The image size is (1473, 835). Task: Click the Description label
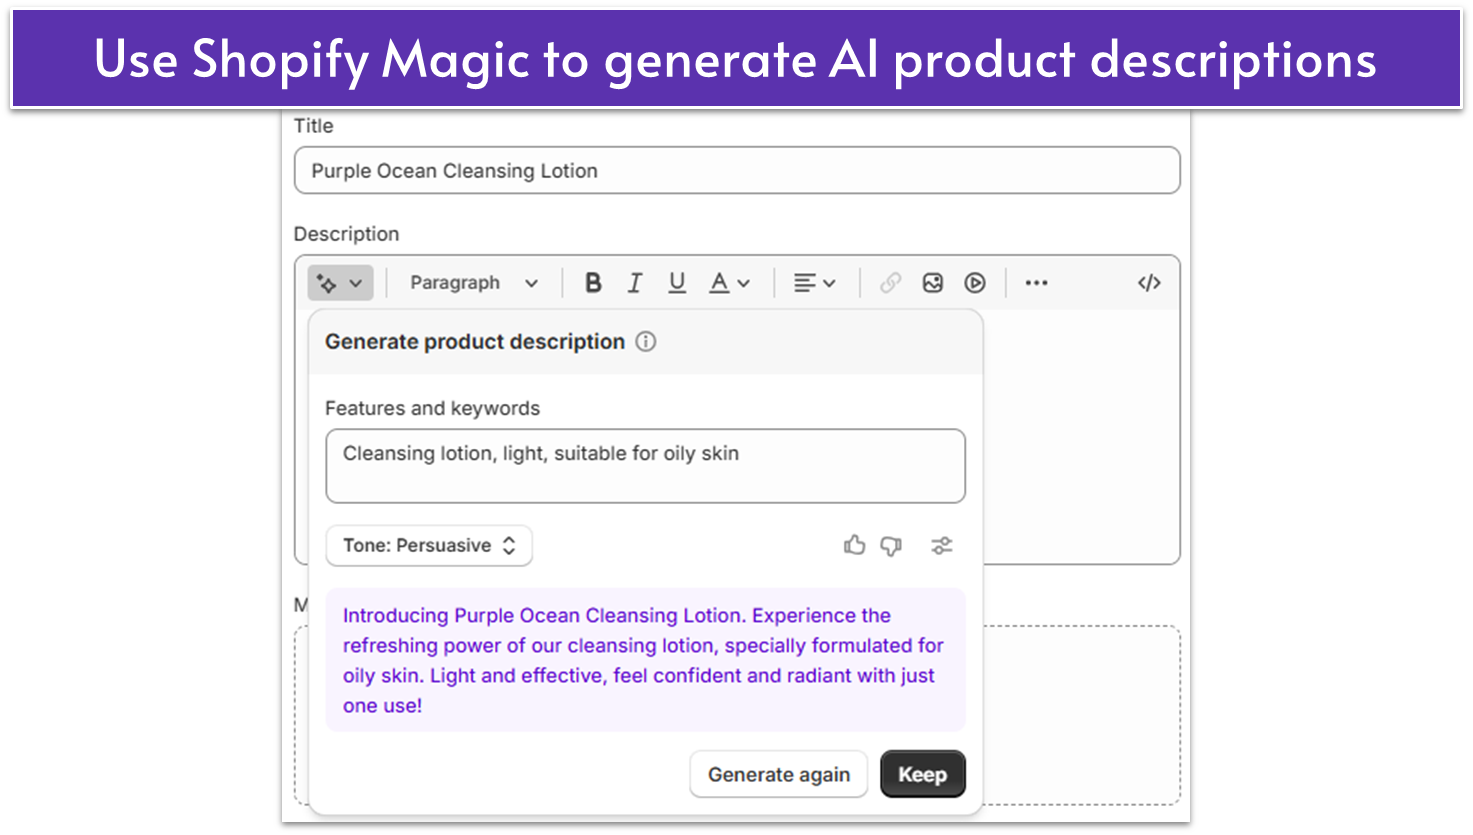346,234
